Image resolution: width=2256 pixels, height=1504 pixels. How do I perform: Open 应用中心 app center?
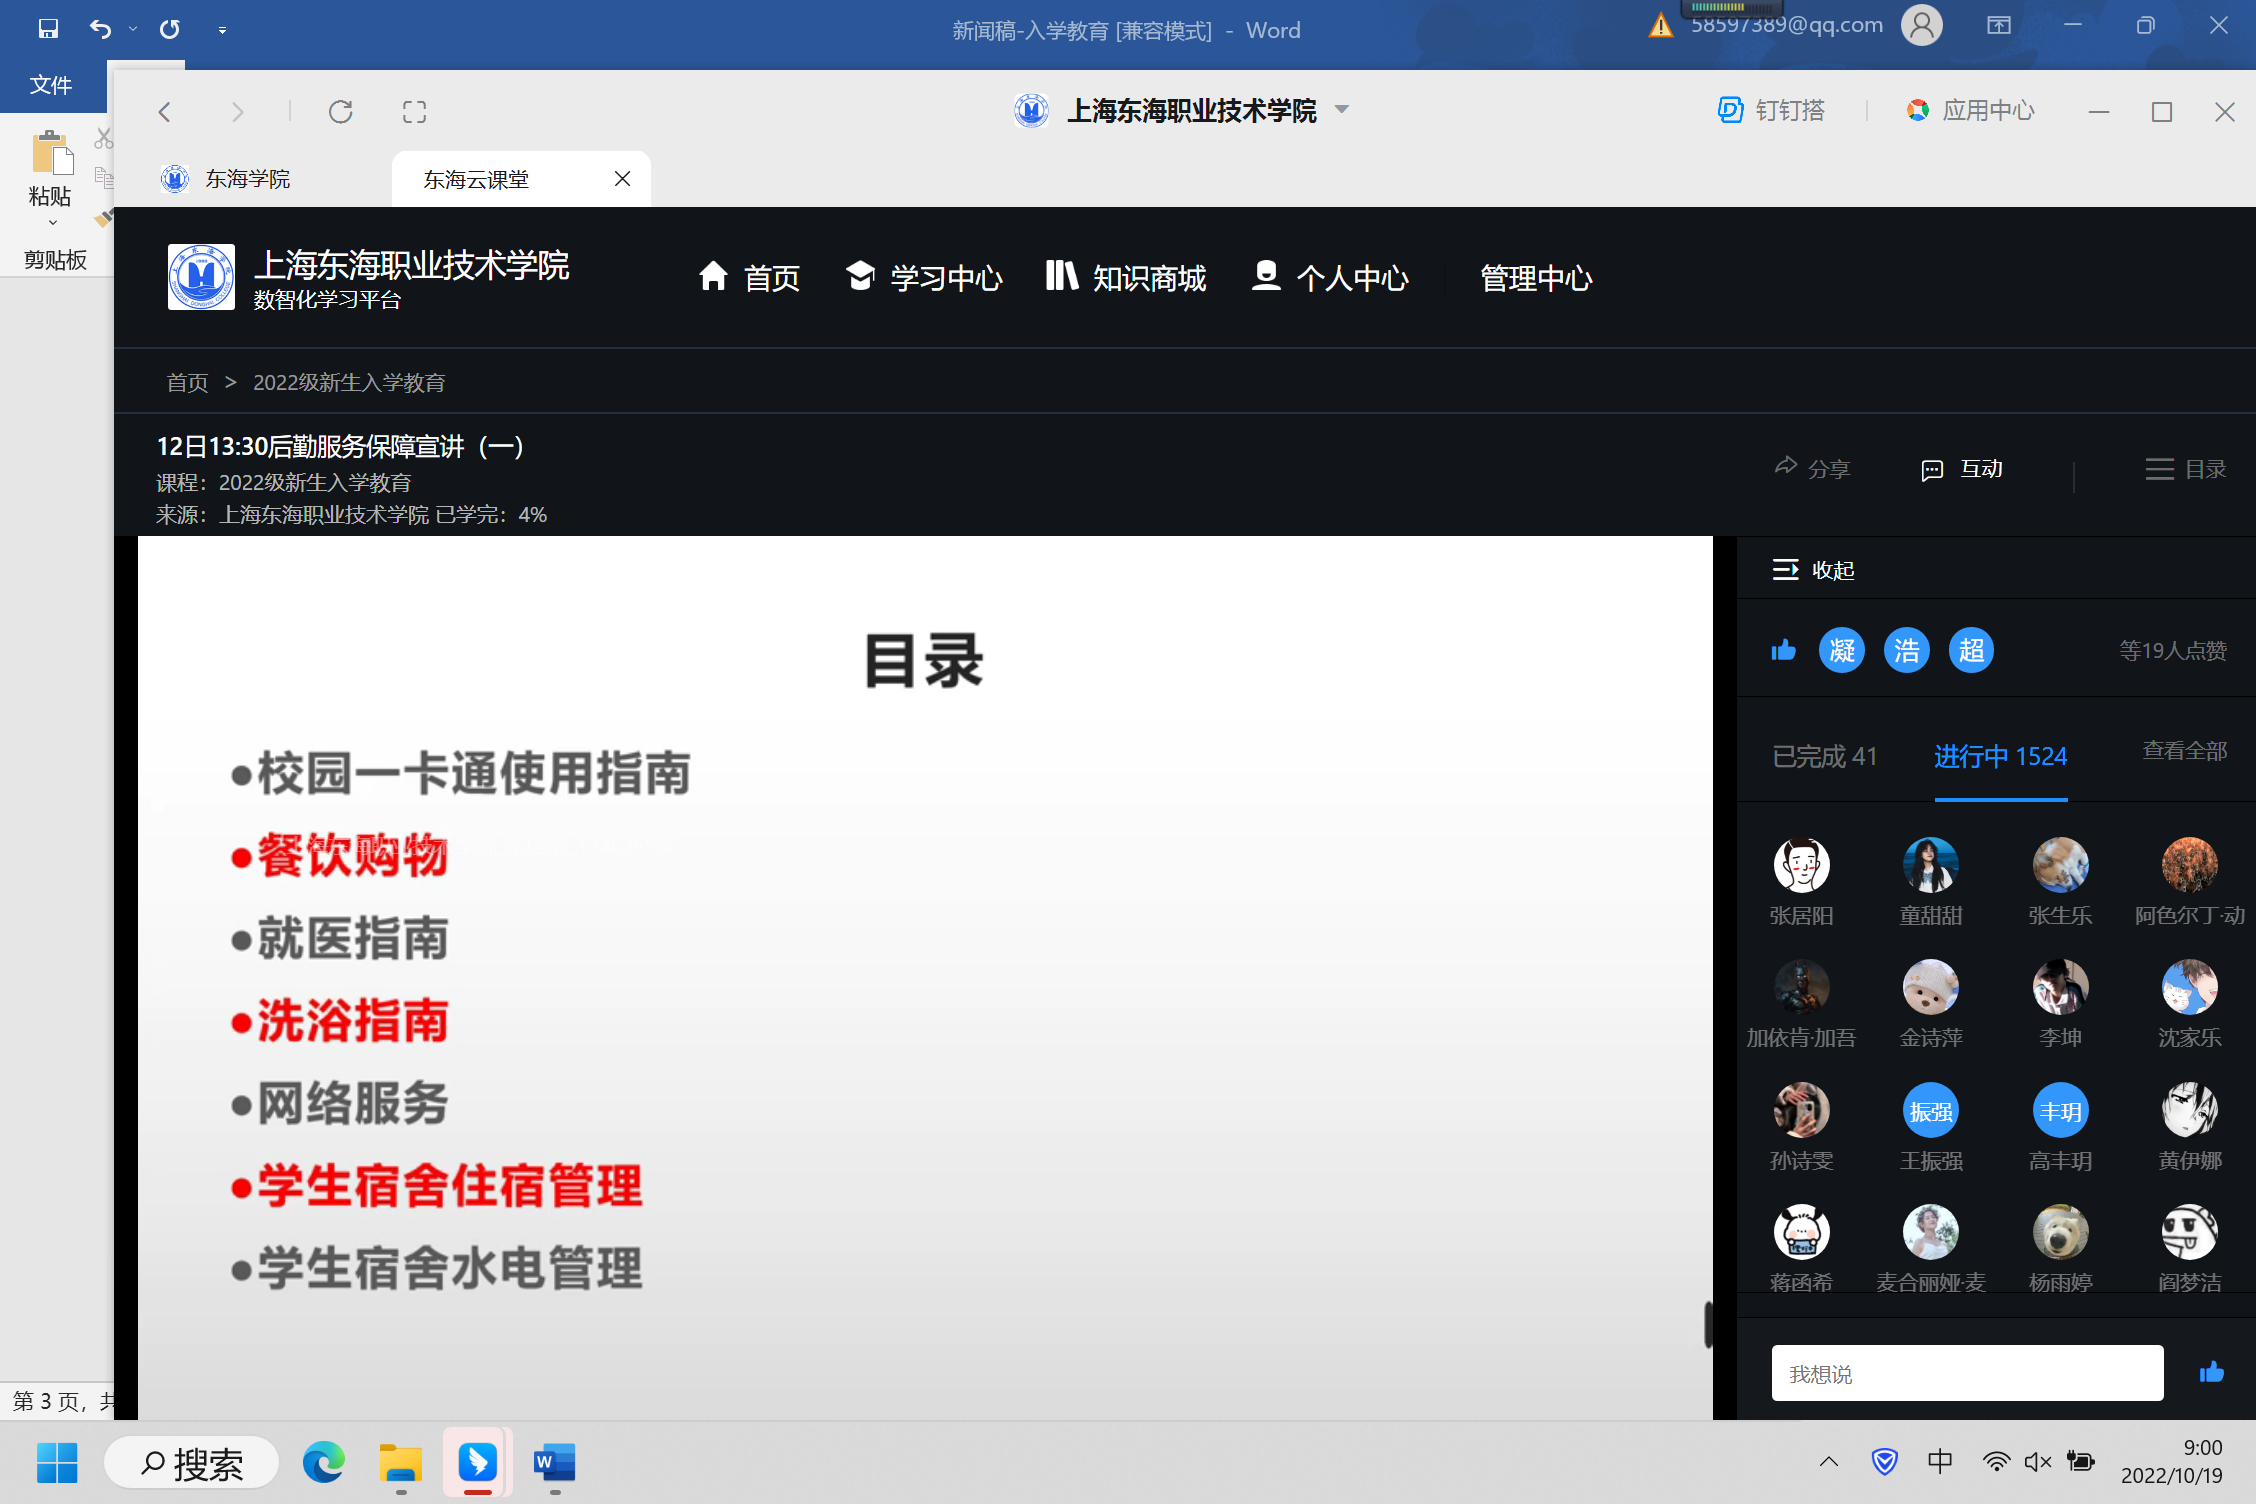(x=1970, y=111)
